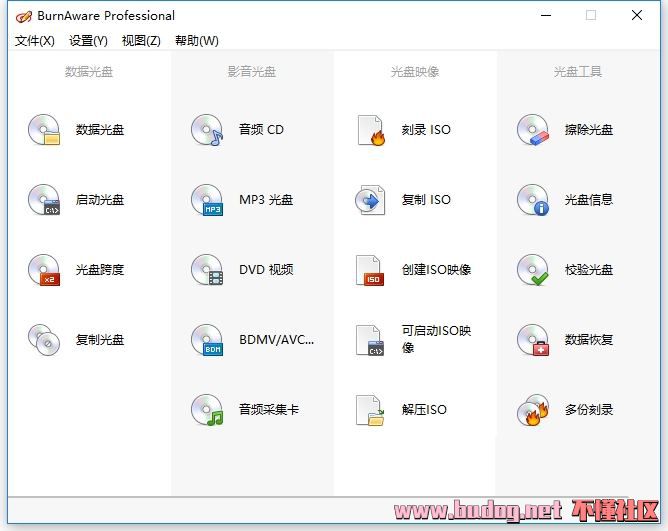Click the gray 数据光盘 column header
The image size is (668, 531).
tap(89, 72)
